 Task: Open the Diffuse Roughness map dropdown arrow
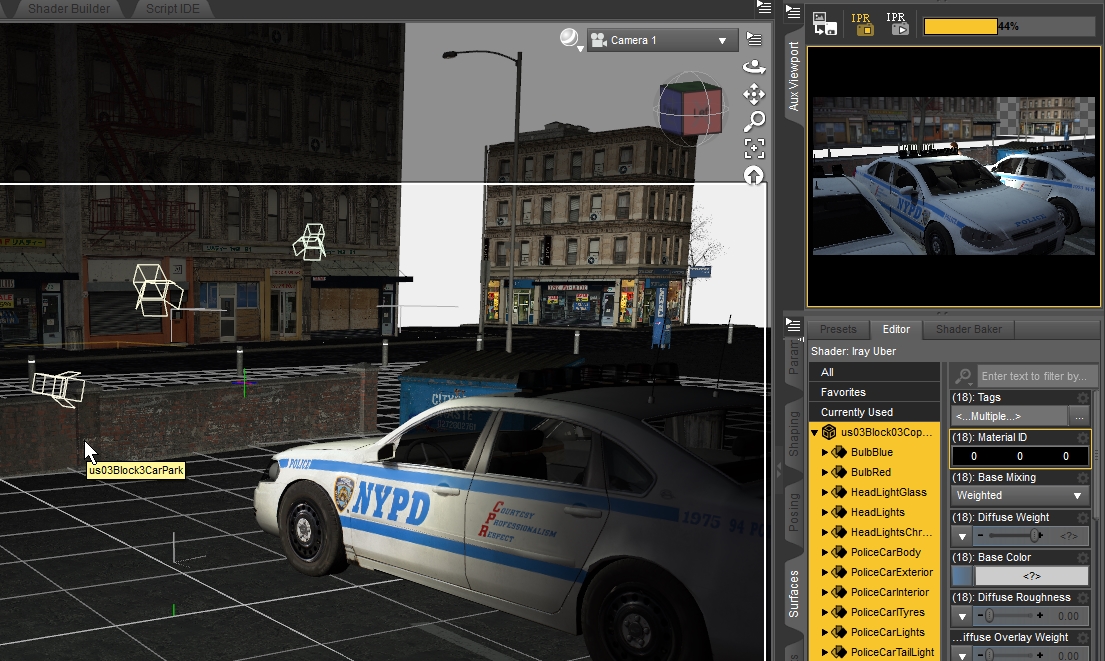(962, 616)
